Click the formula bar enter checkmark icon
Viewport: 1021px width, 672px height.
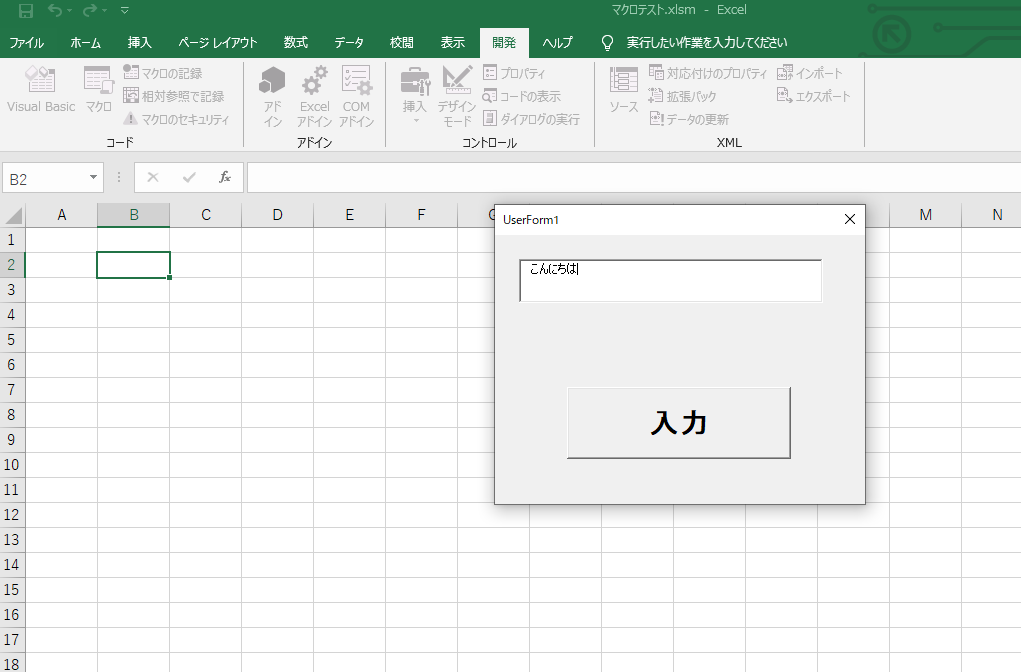coord(189,177)
